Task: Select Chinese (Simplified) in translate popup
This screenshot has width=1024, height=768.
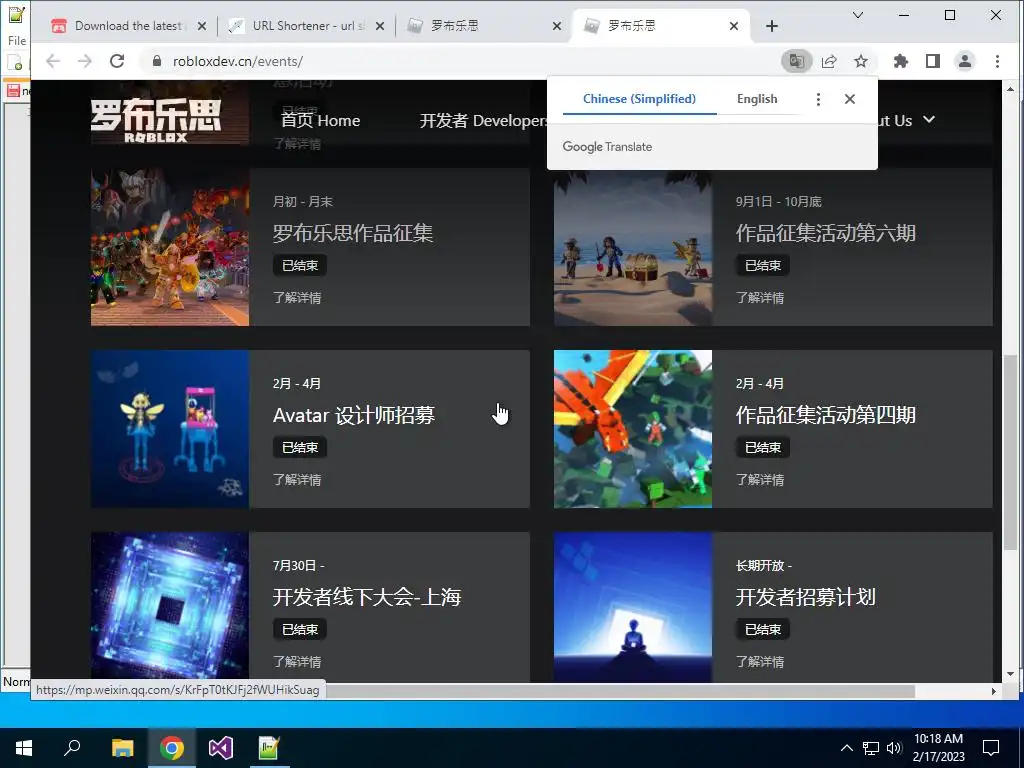Action: click(639, 99)
